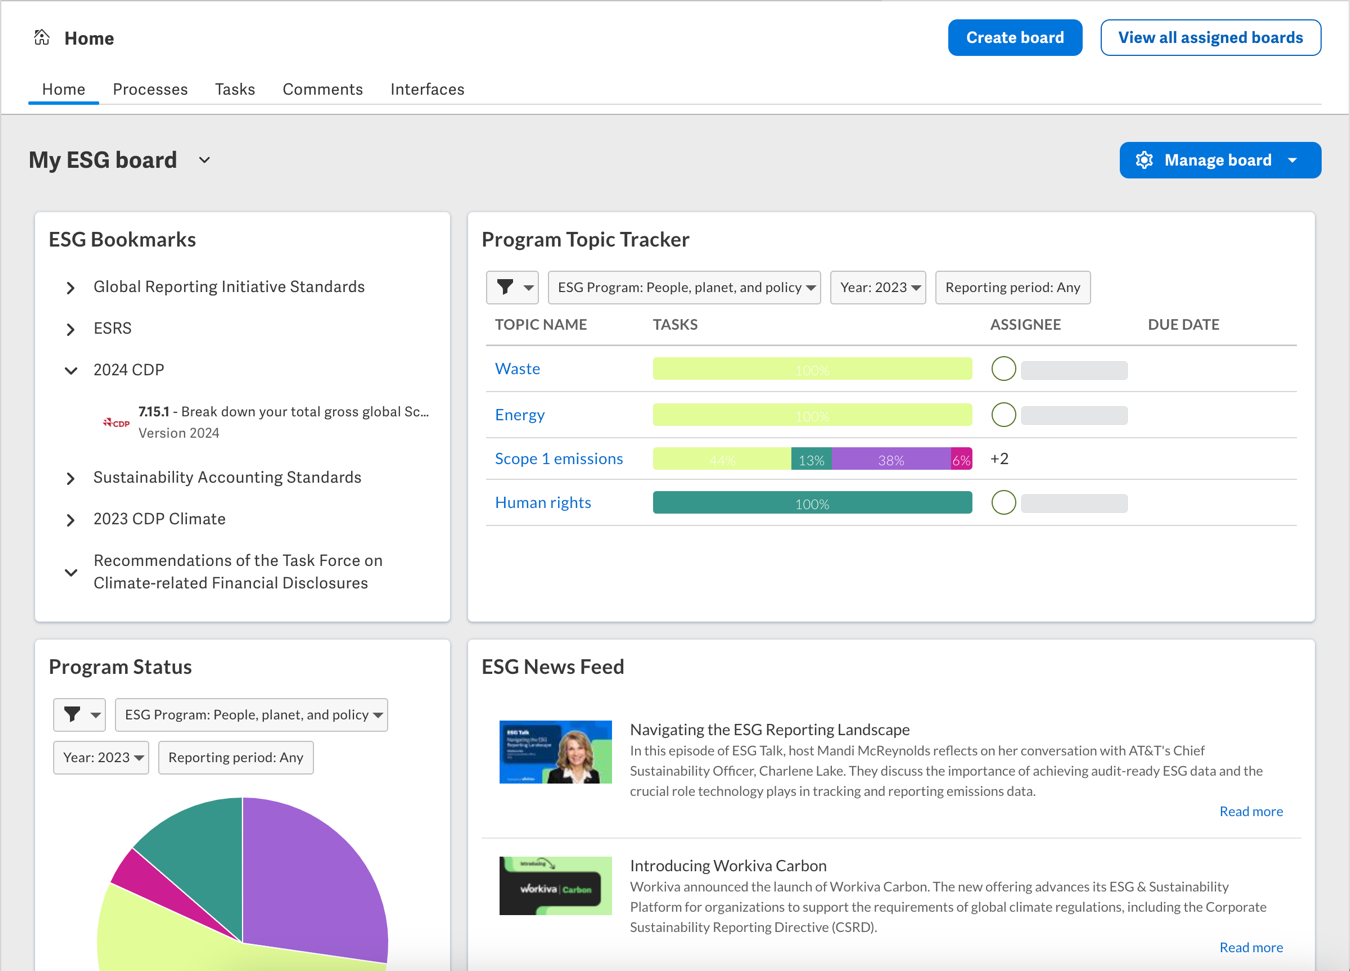This screenshot has width=1350, height=971.
Task: Click Read more for Navigating the ESG Reporting Landscape
Action: click(x=1251, y=811)
